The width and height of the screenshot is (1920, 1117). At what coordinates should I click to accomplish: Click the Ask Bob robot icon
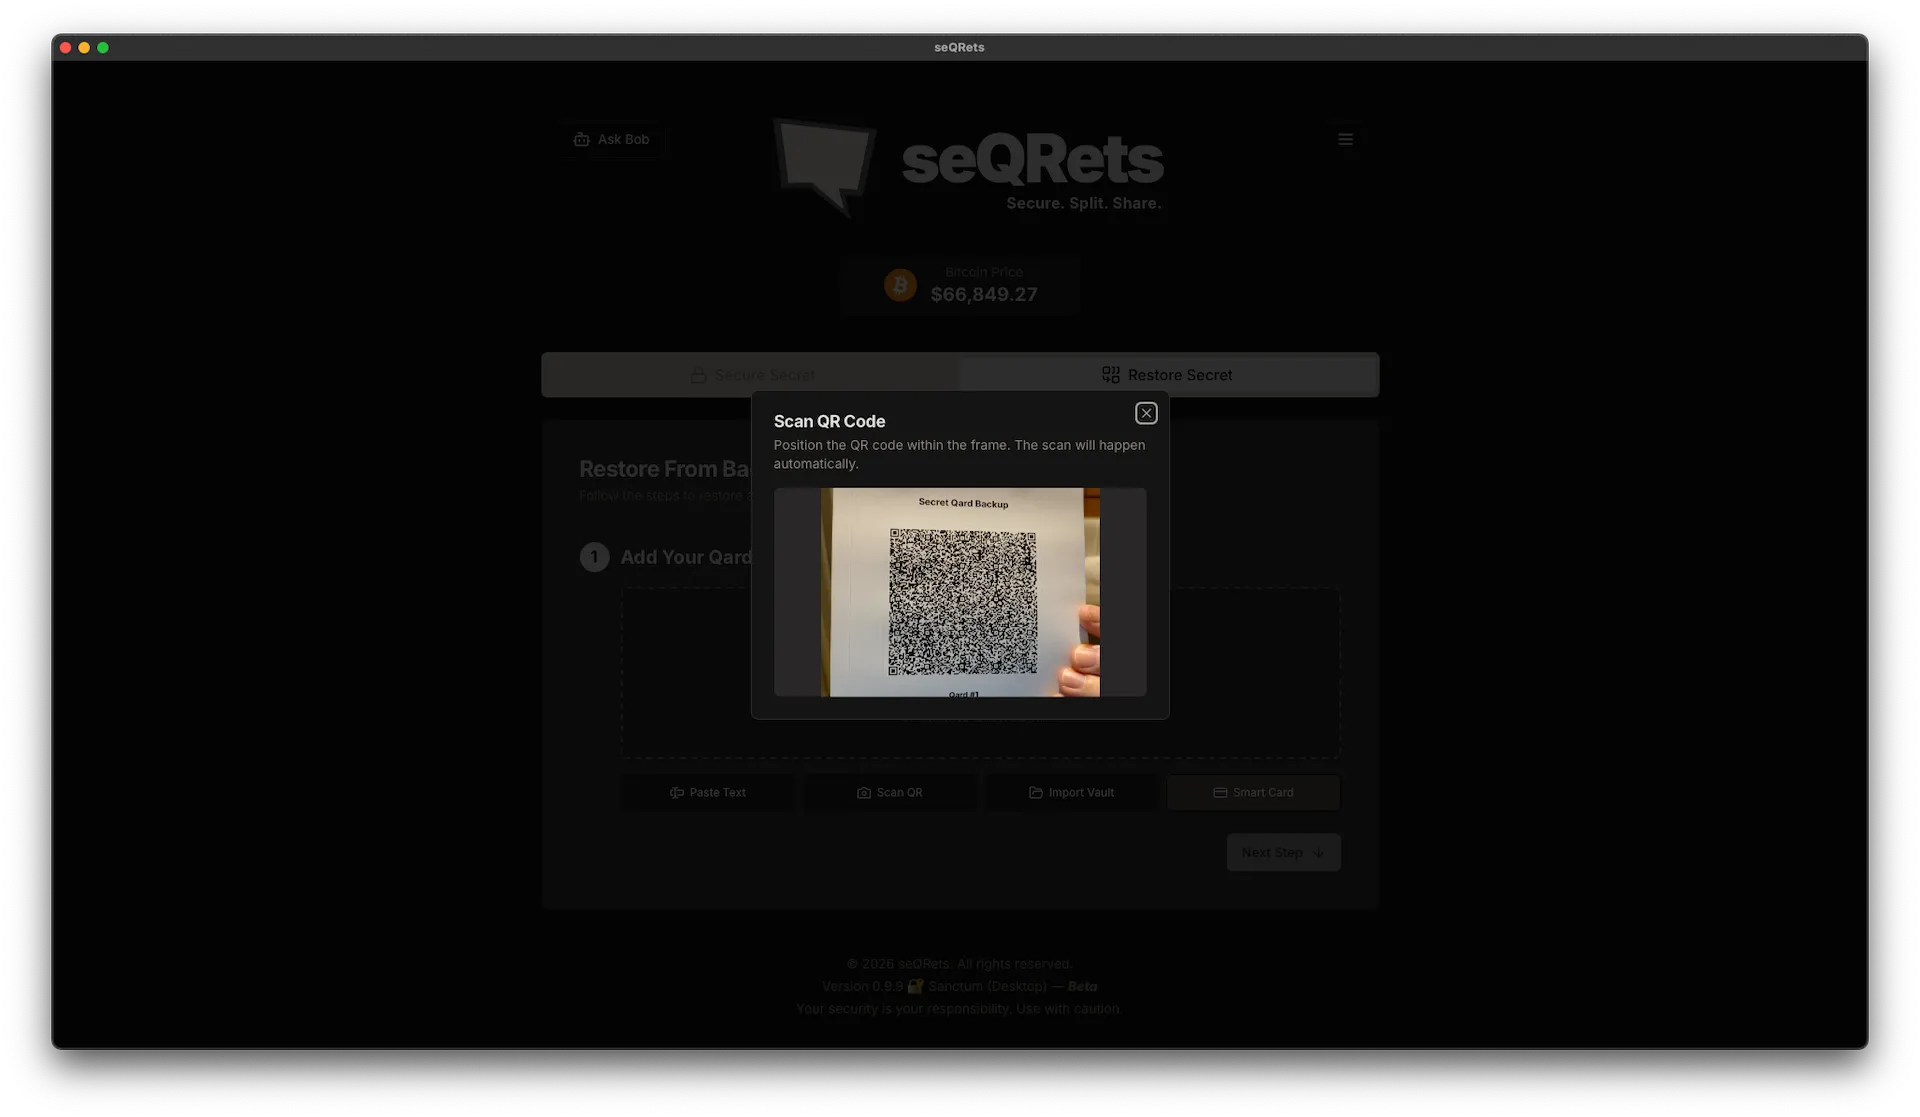click(581, 139)
